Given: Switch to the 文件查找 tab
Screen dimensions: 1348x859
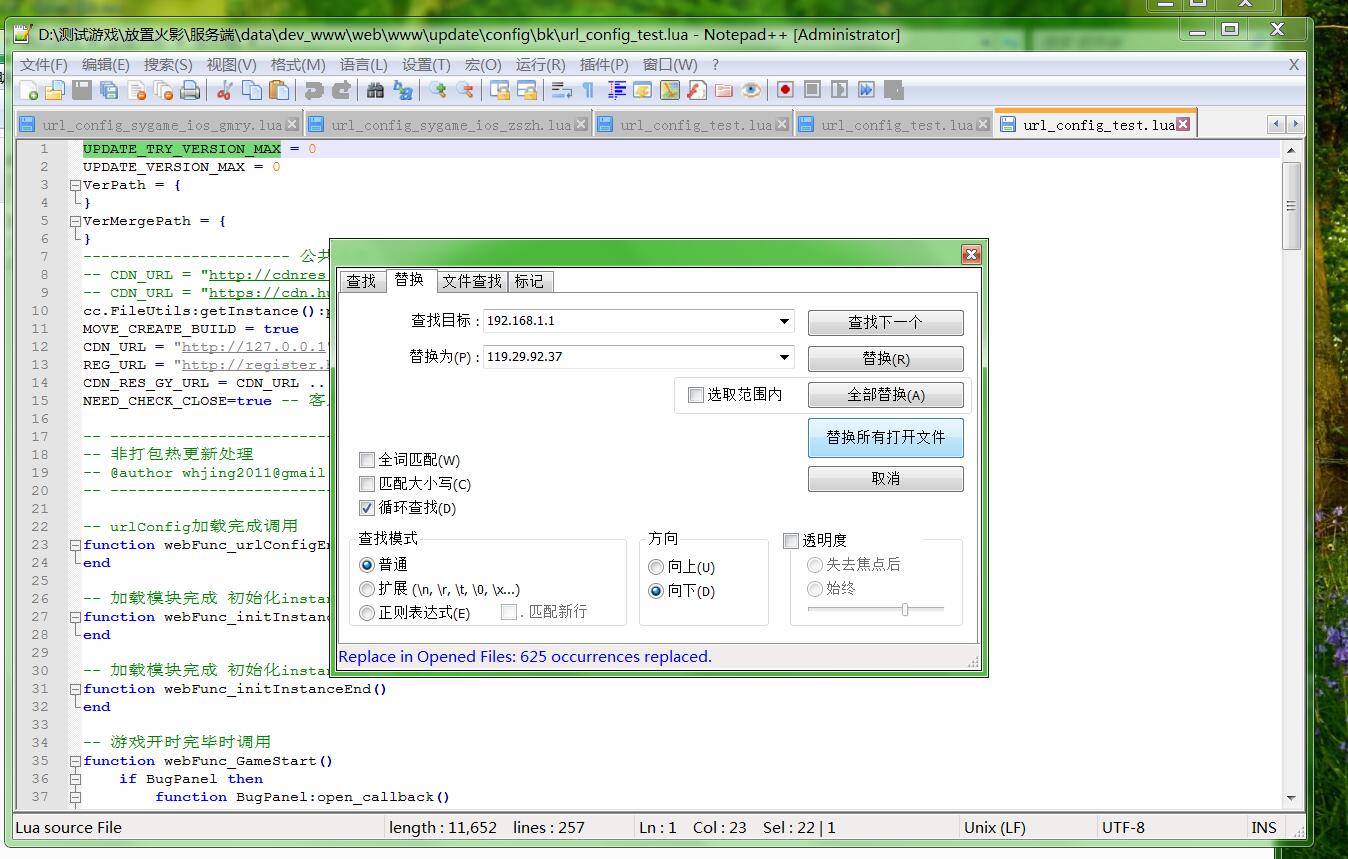Looking at the screenshot, I should click(472, 282).
